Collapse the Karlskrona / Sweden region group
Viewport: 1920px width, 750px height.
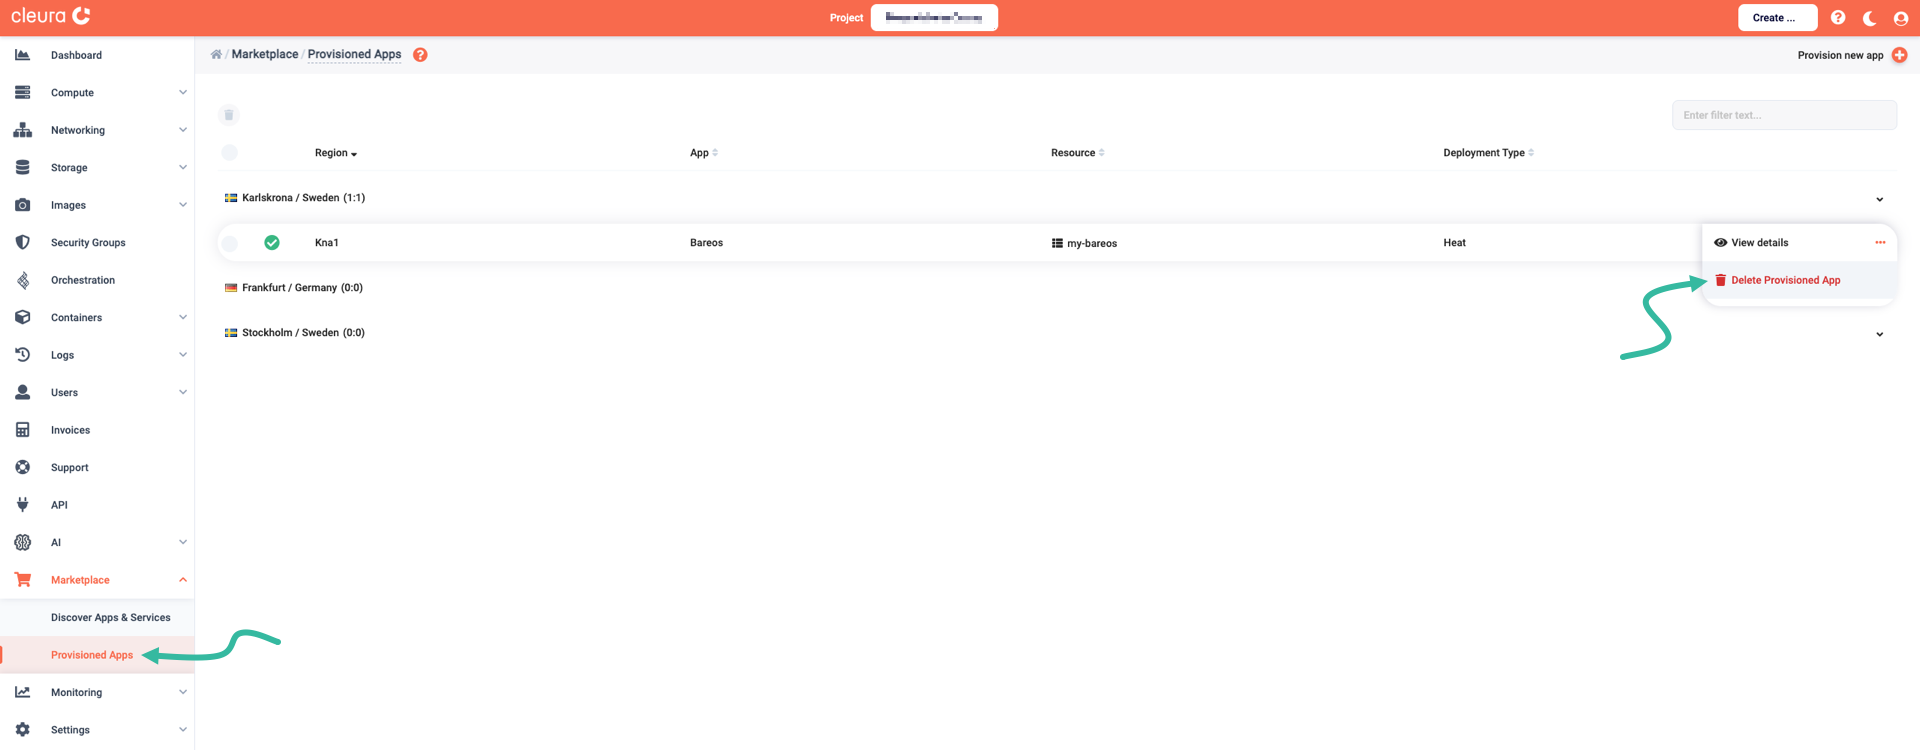coord(1879,199)
